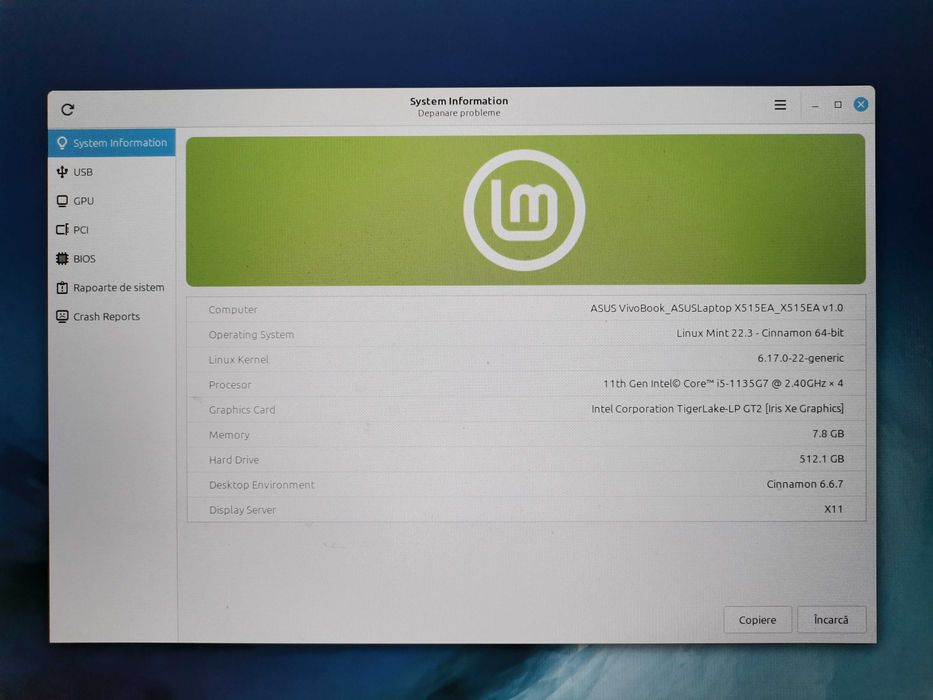Screen dimensions: 933x700
Task: Minimize the System Information window
Action: pos(815,105)
